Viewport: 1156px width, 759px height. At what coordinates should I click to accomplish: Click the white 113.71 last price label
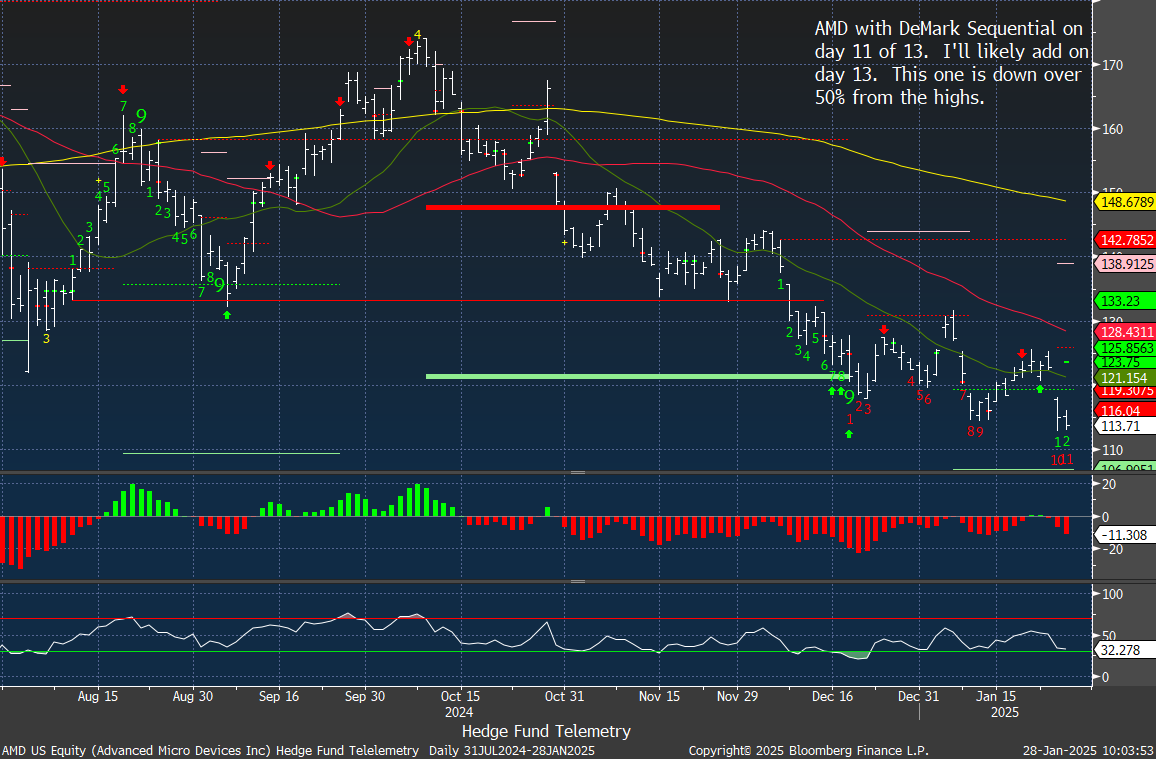point(1127,426)
